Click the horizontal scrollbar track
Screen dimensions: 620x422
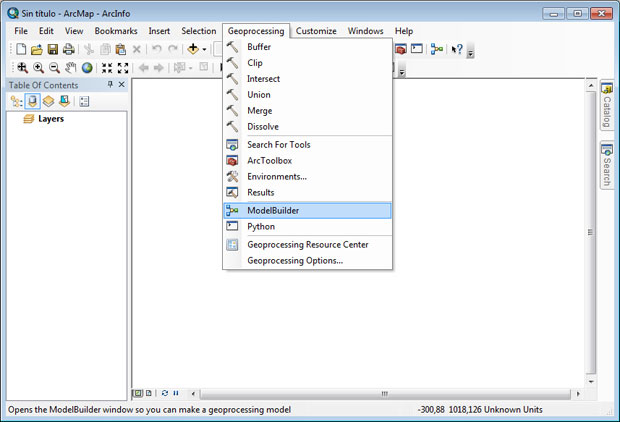click(386, 394)
